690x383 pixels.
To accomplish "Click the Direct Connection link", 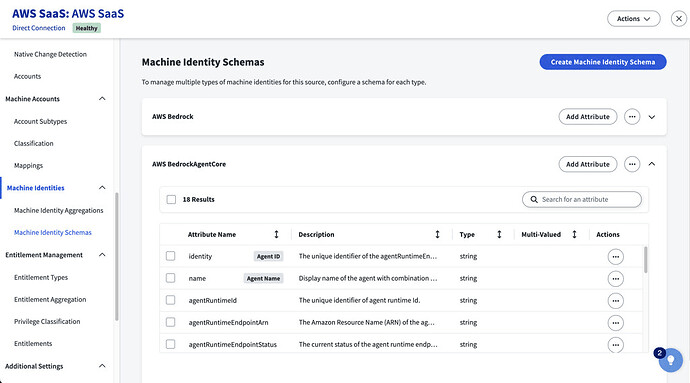I will tap(39, 28).
